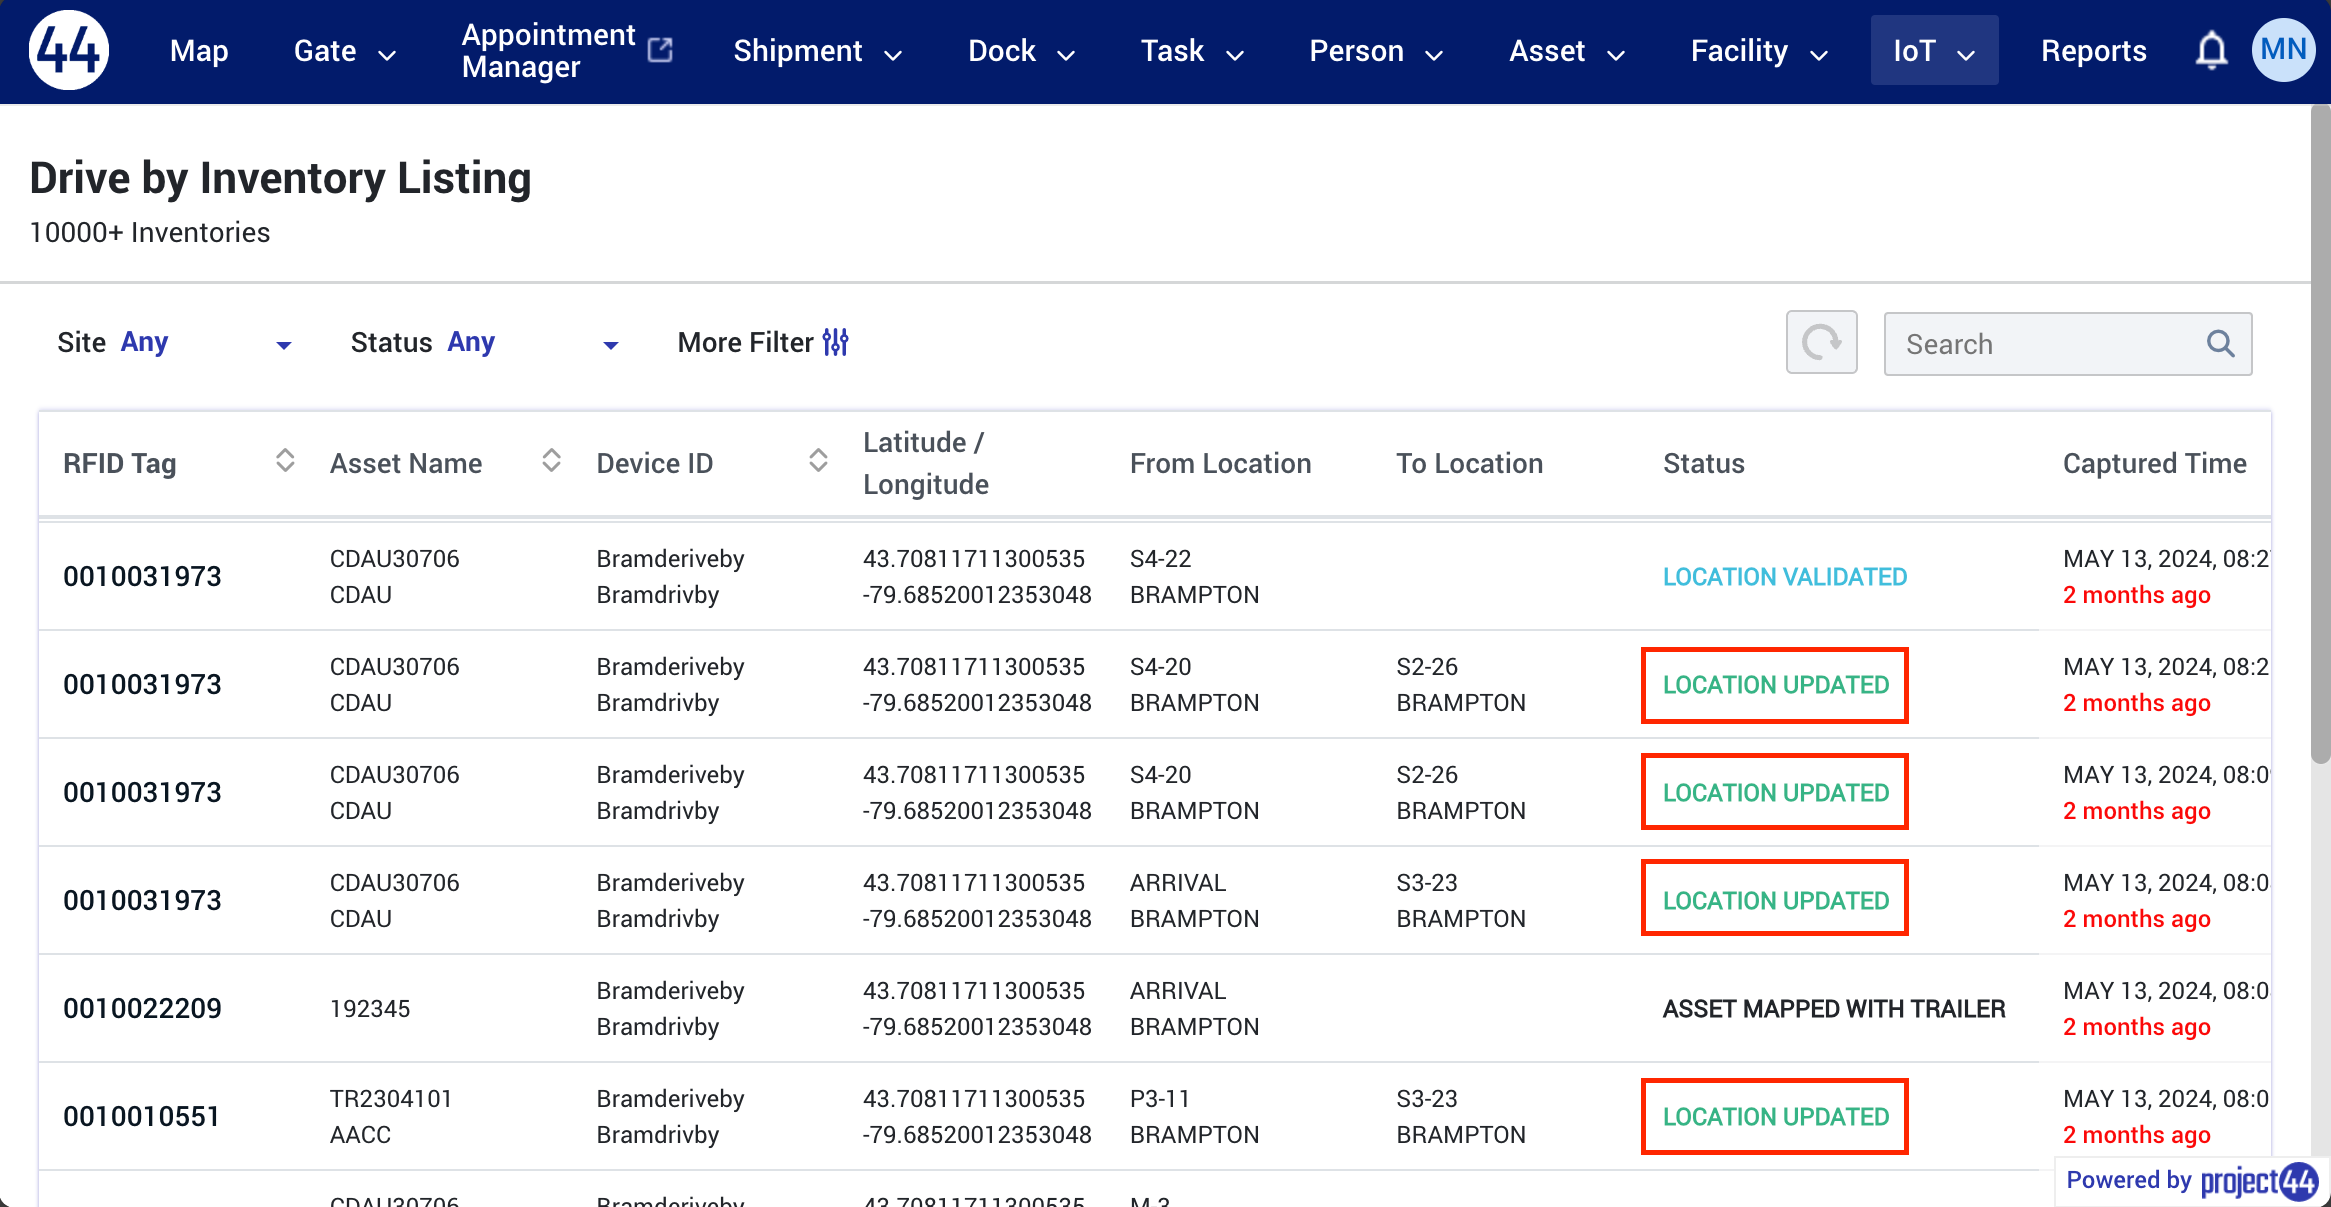
Task: Click LOCATION UPDATED in the P3-11 row
Action: [1775, 1117]
